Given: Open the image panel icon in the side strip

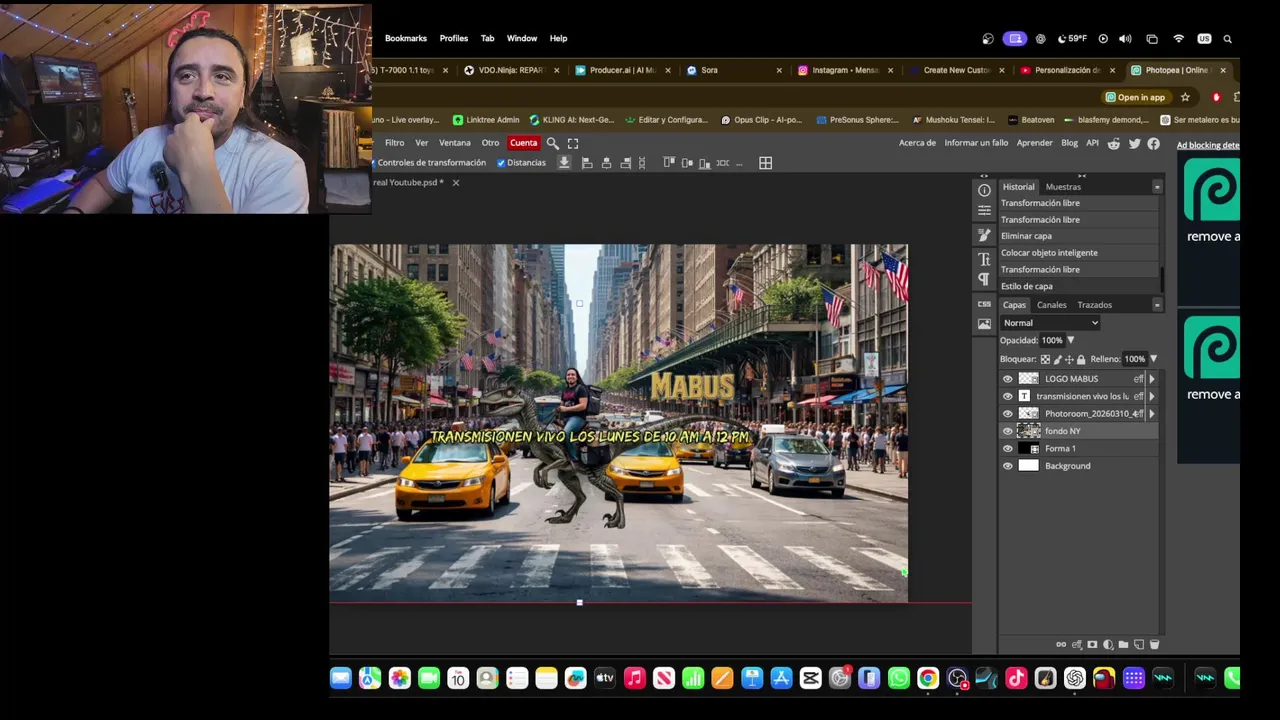Looking at the screenshot, I should point(984,324).
